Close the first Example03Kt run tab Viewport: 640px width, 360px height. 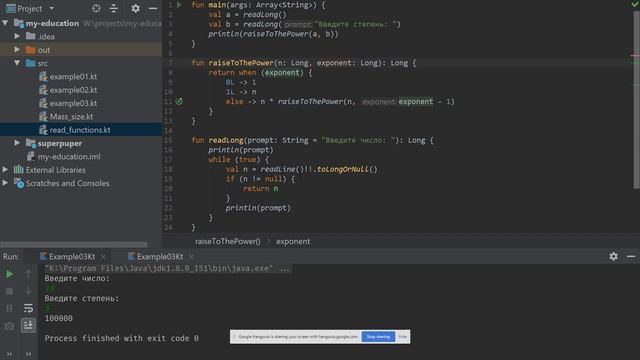click(103, 257)
